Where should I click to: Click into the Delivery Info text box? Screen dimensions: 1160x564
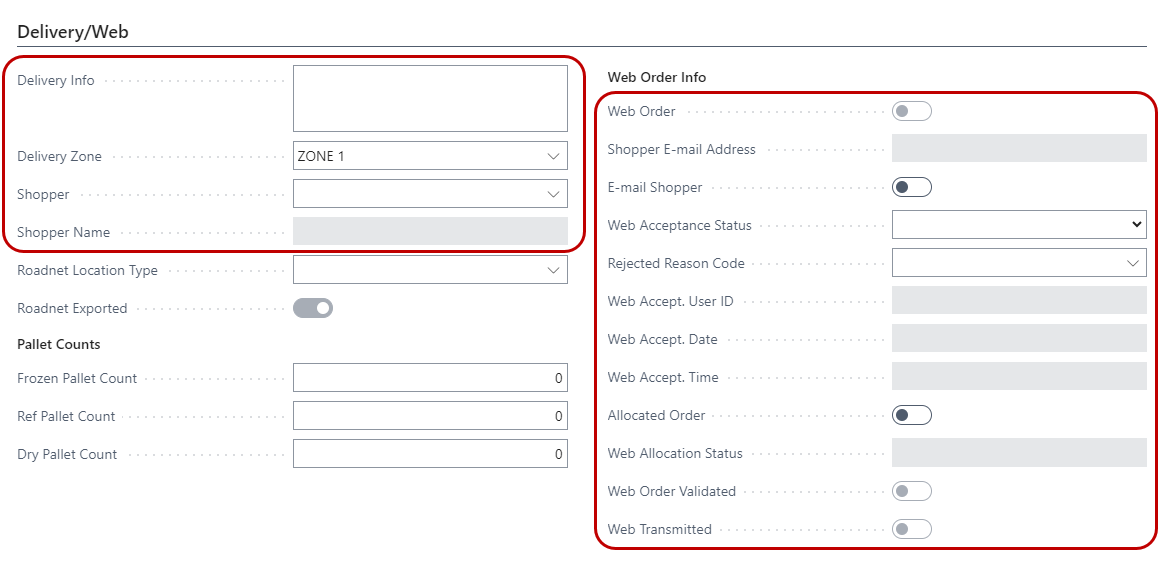(430, 99)
